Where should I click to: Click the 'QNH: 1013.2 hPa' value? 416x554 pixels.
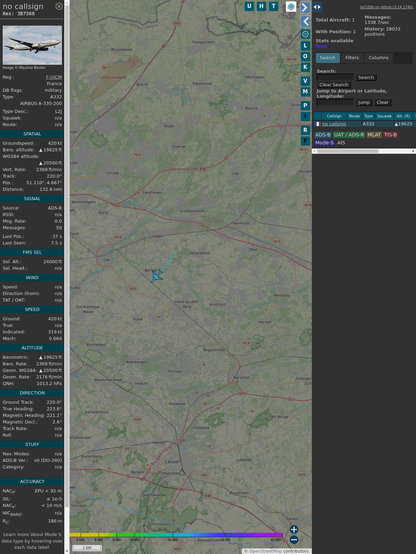(x=51, y=384)
